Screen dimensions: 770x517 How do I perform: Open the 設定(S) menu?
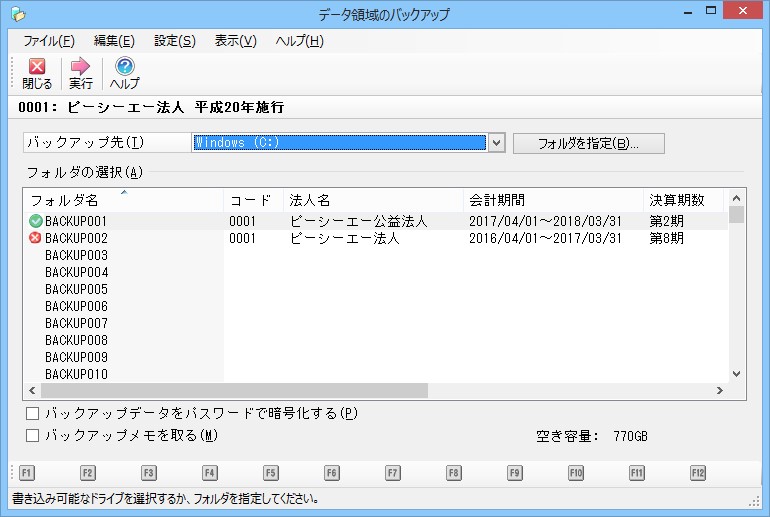(x=175, y=41)
